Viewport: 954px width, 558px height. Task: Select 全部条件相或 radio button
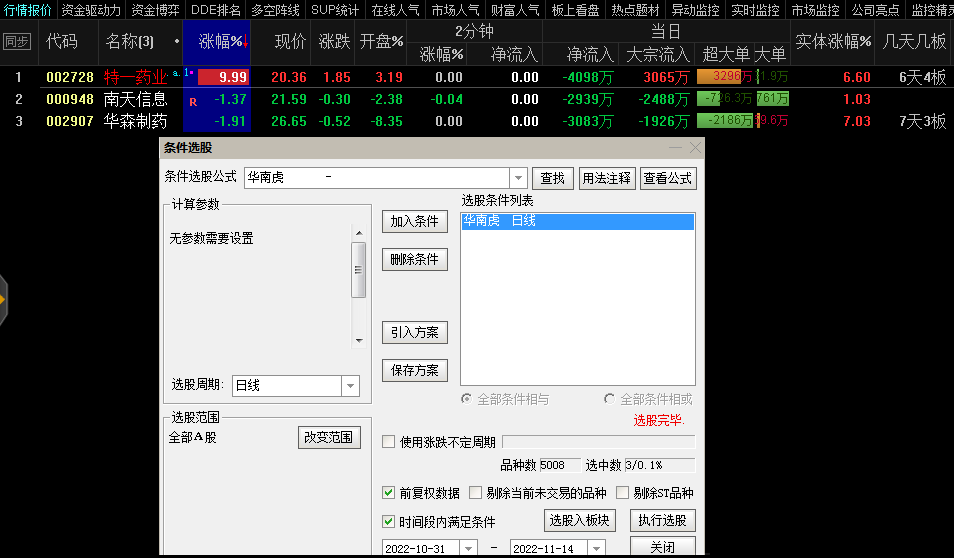(609, 399)
